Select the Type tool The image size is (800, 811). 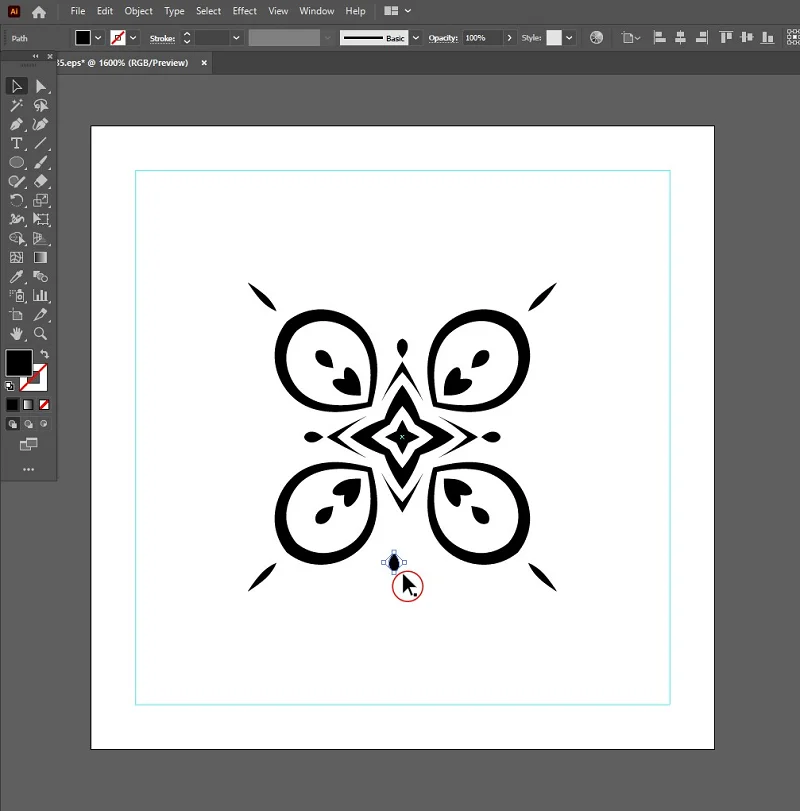click(17, 143)
